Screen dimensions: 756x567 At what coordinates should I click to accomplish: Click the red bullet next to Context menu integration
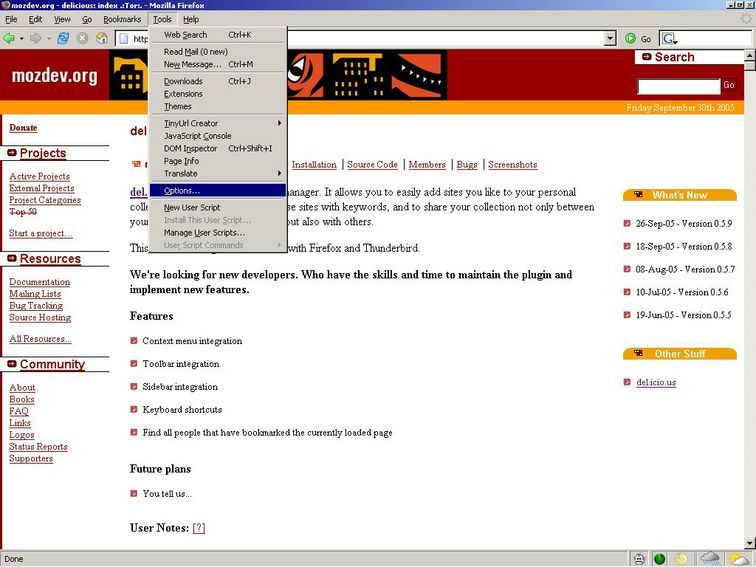pyautogui.click(x=134, y=341)
